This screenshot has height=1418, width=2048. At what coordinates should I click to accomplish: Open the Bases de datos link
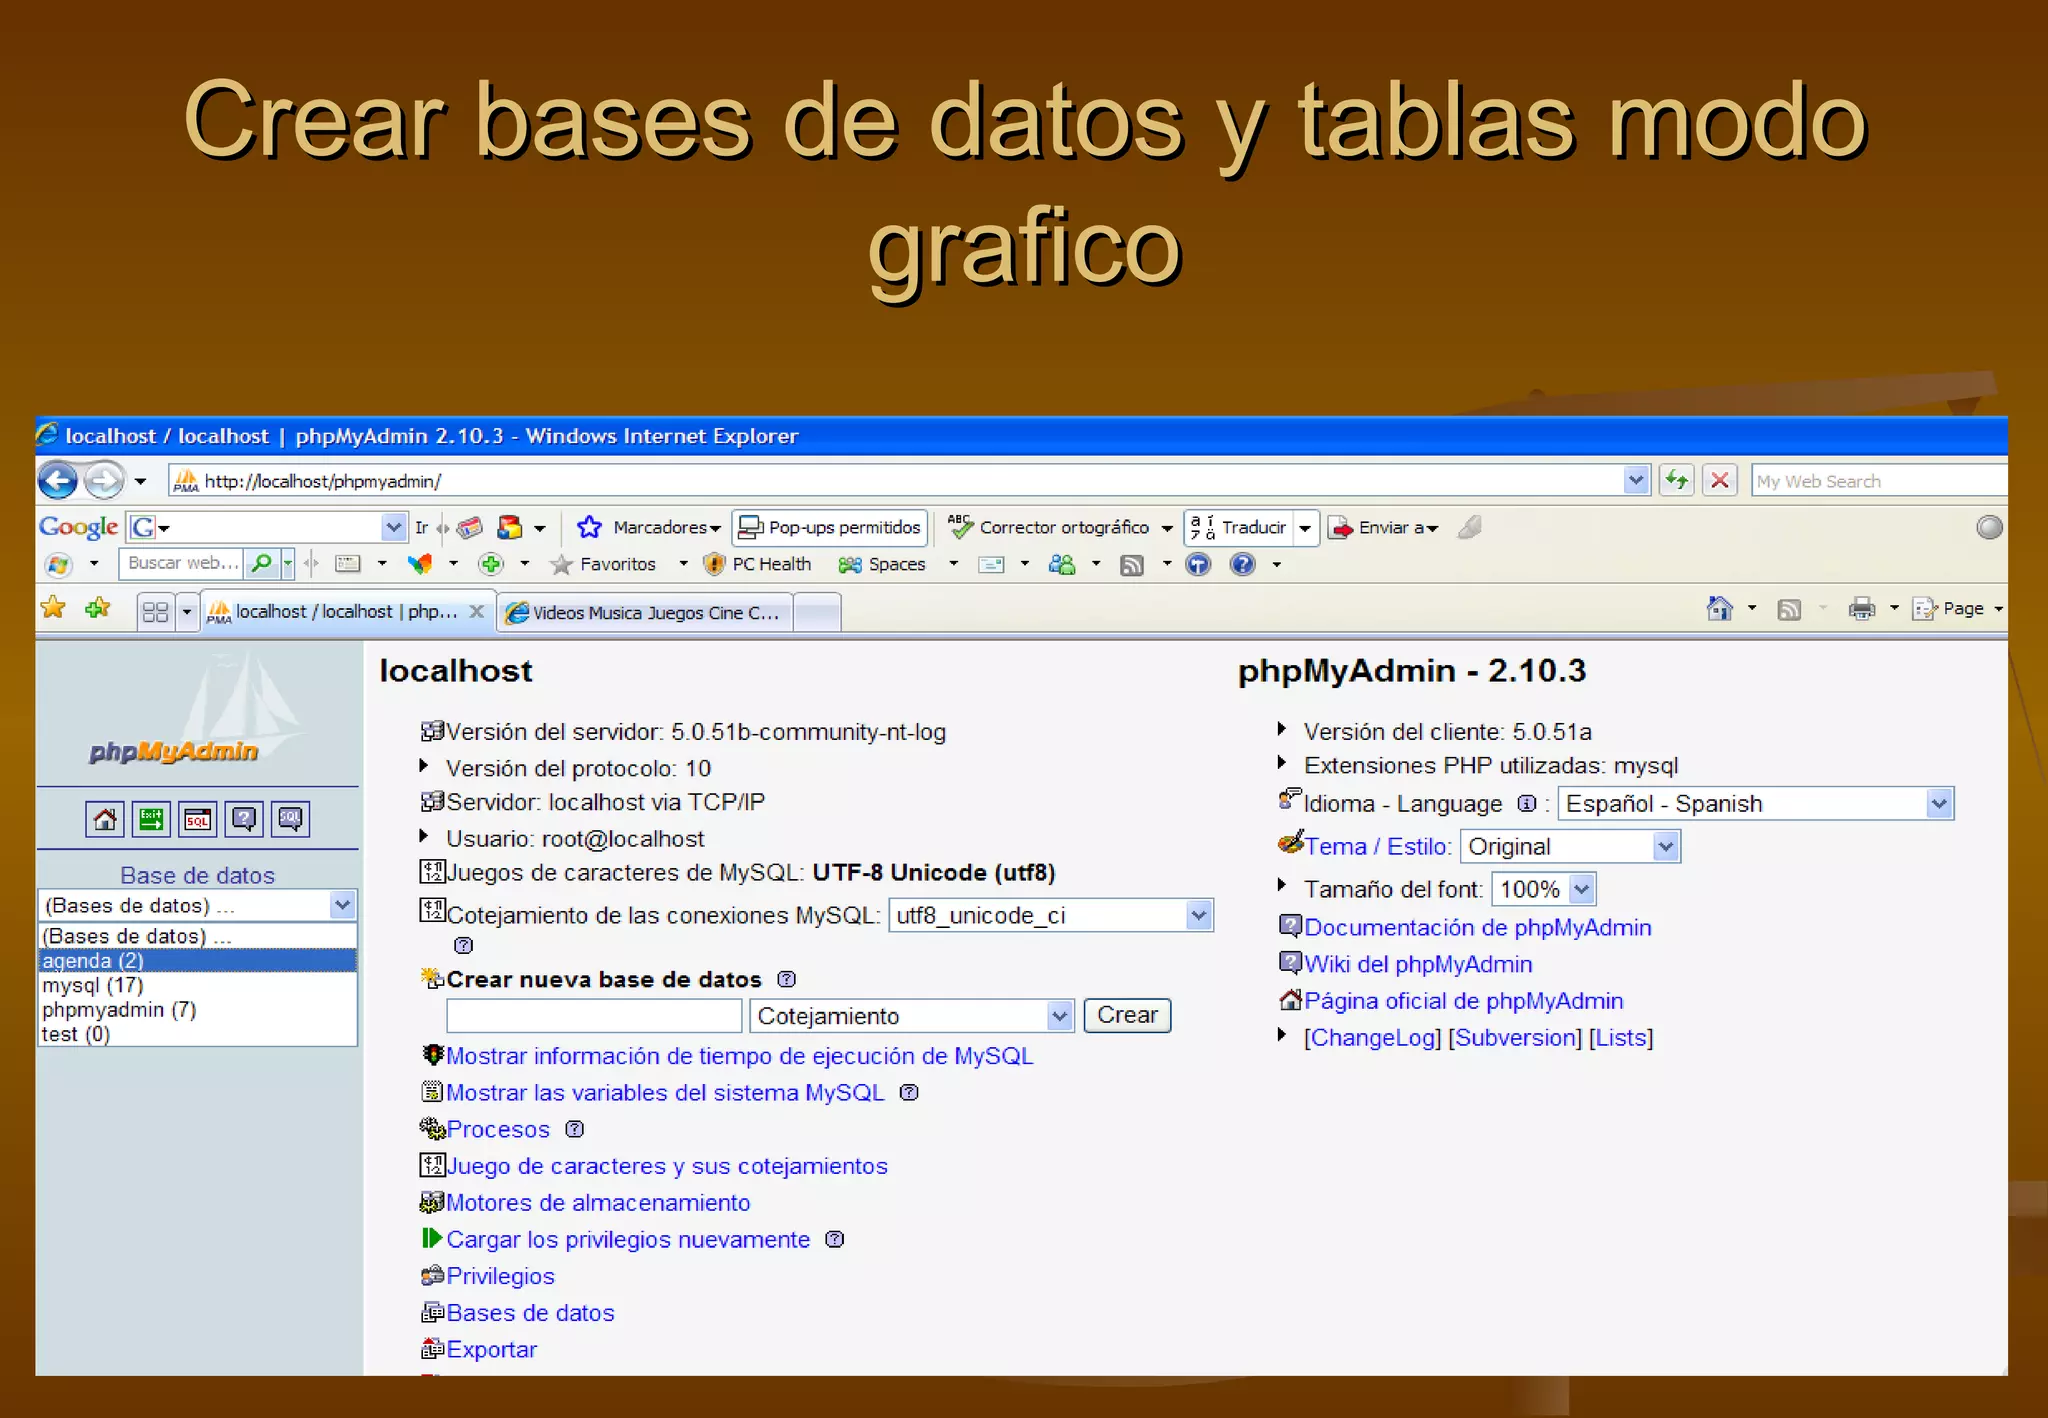(x=530, y=1313)
